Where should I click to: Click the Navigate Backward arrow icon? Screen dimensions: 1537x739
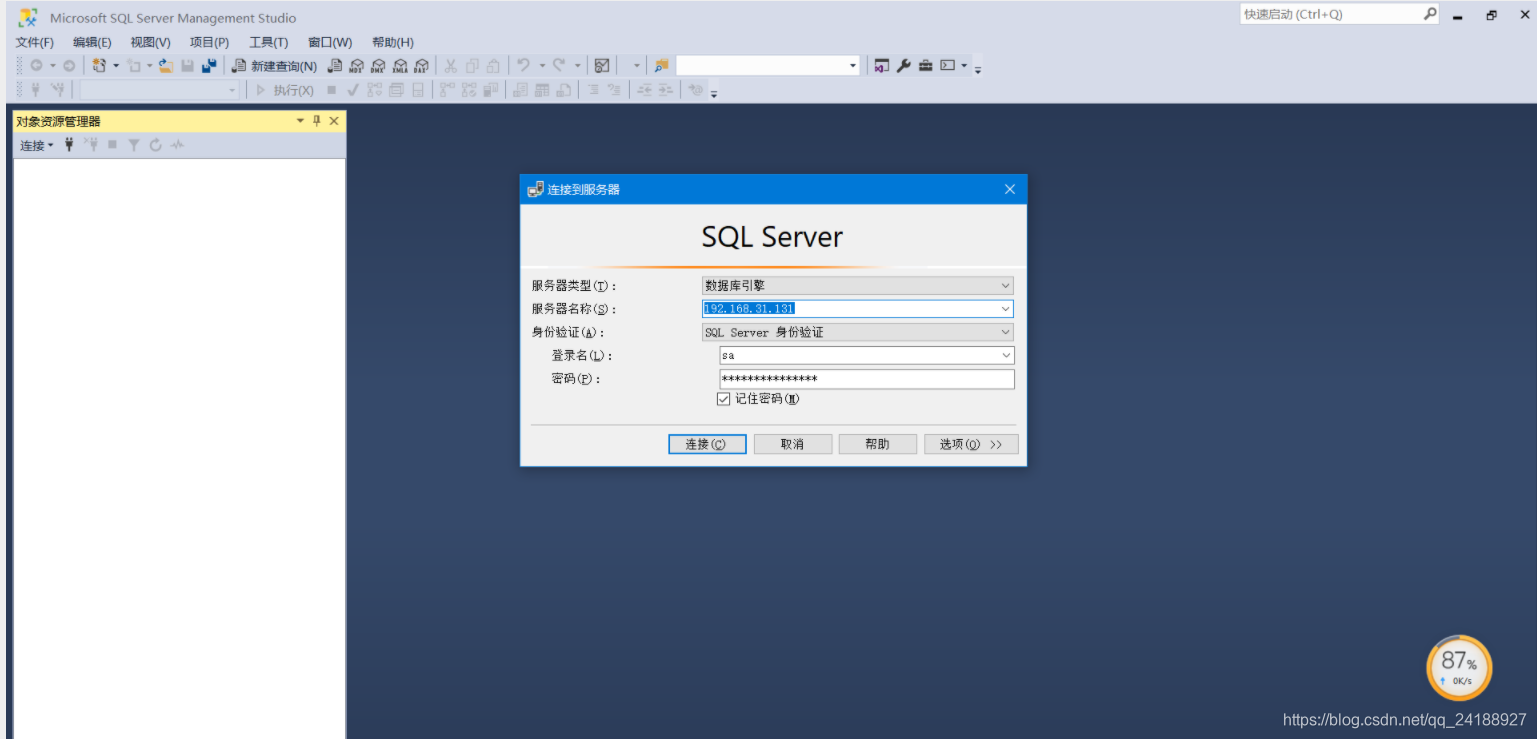pos(36,66)
